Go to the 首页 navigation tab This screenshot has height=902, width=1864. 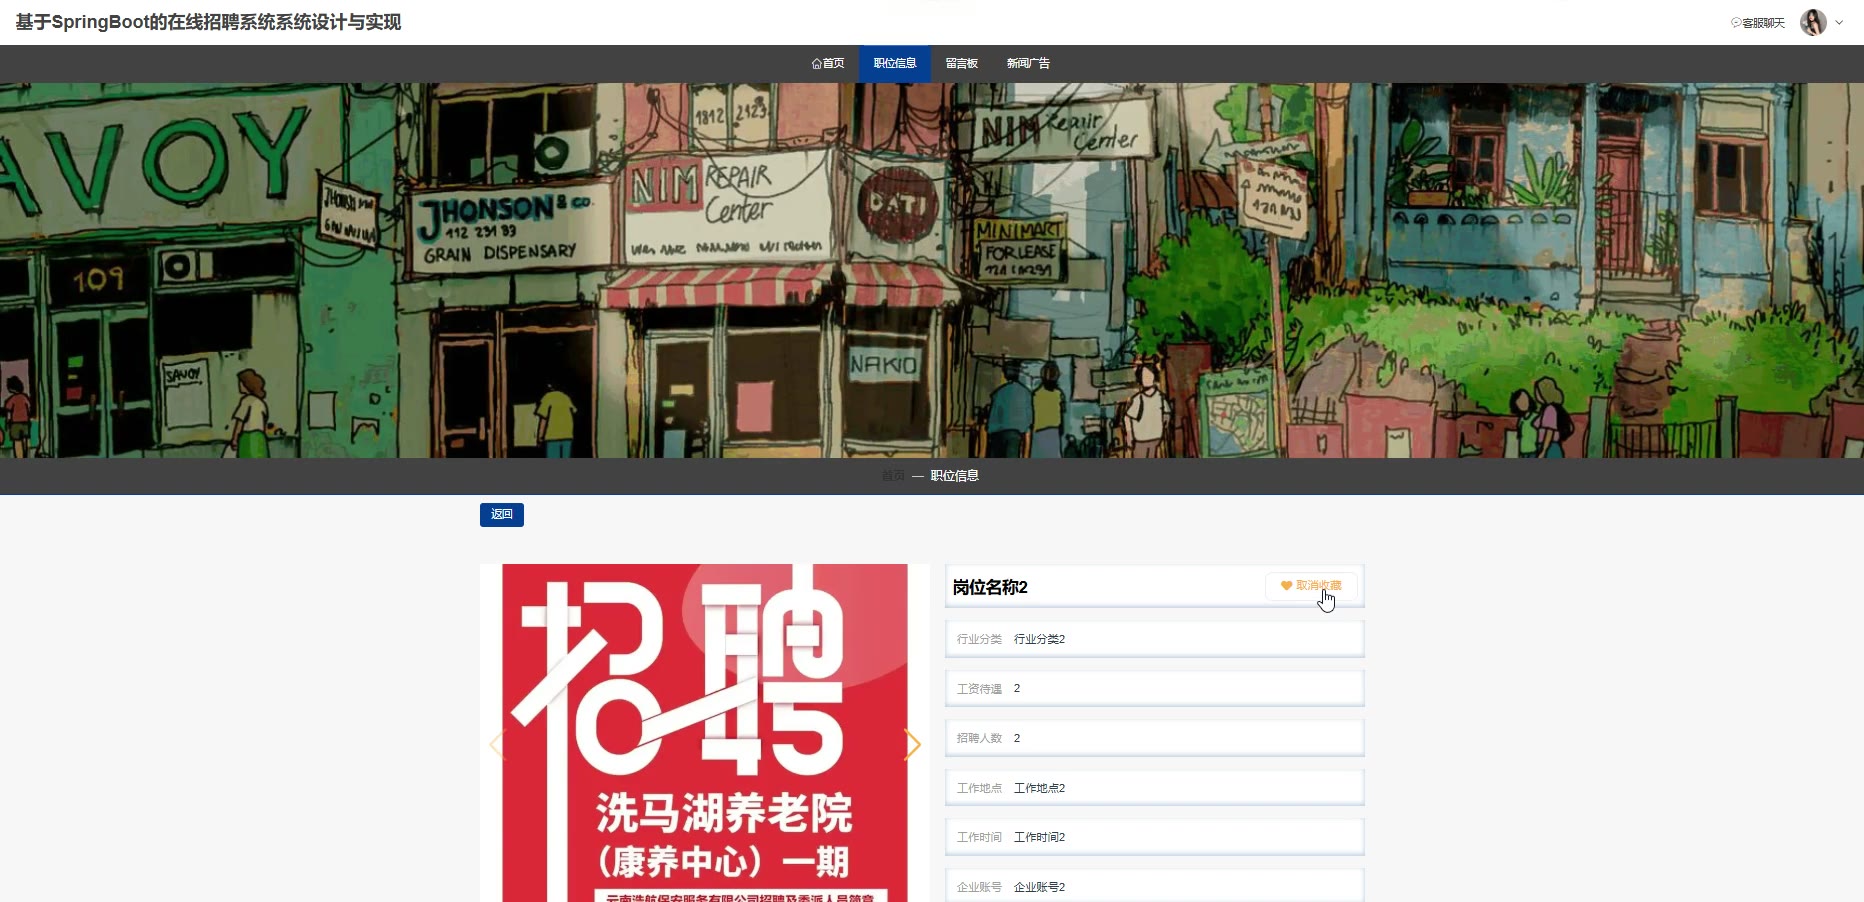click(x=828, y=63)
